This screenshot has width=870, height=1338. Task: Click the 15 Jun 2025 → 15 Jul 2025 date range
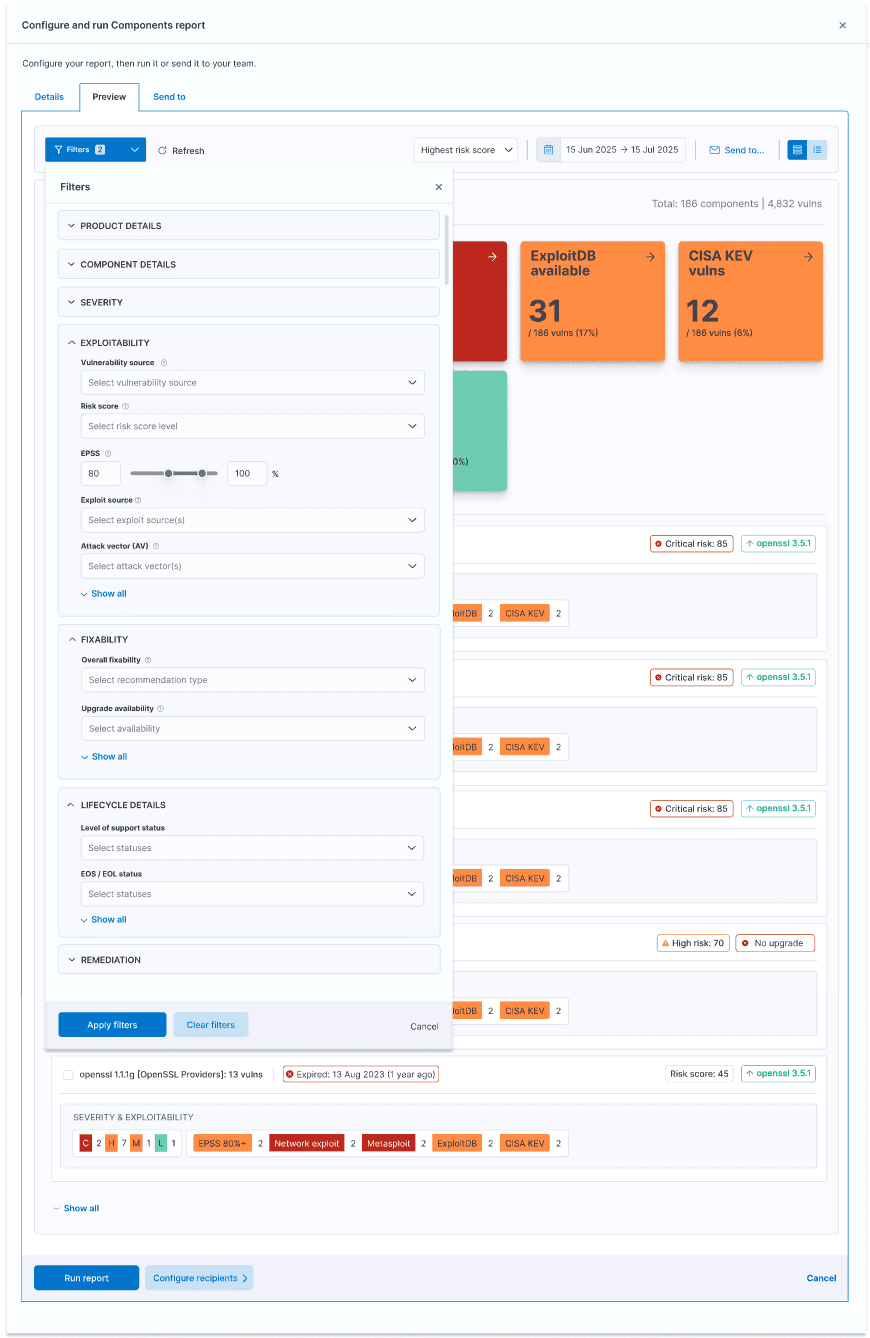[x=622, y=150]
